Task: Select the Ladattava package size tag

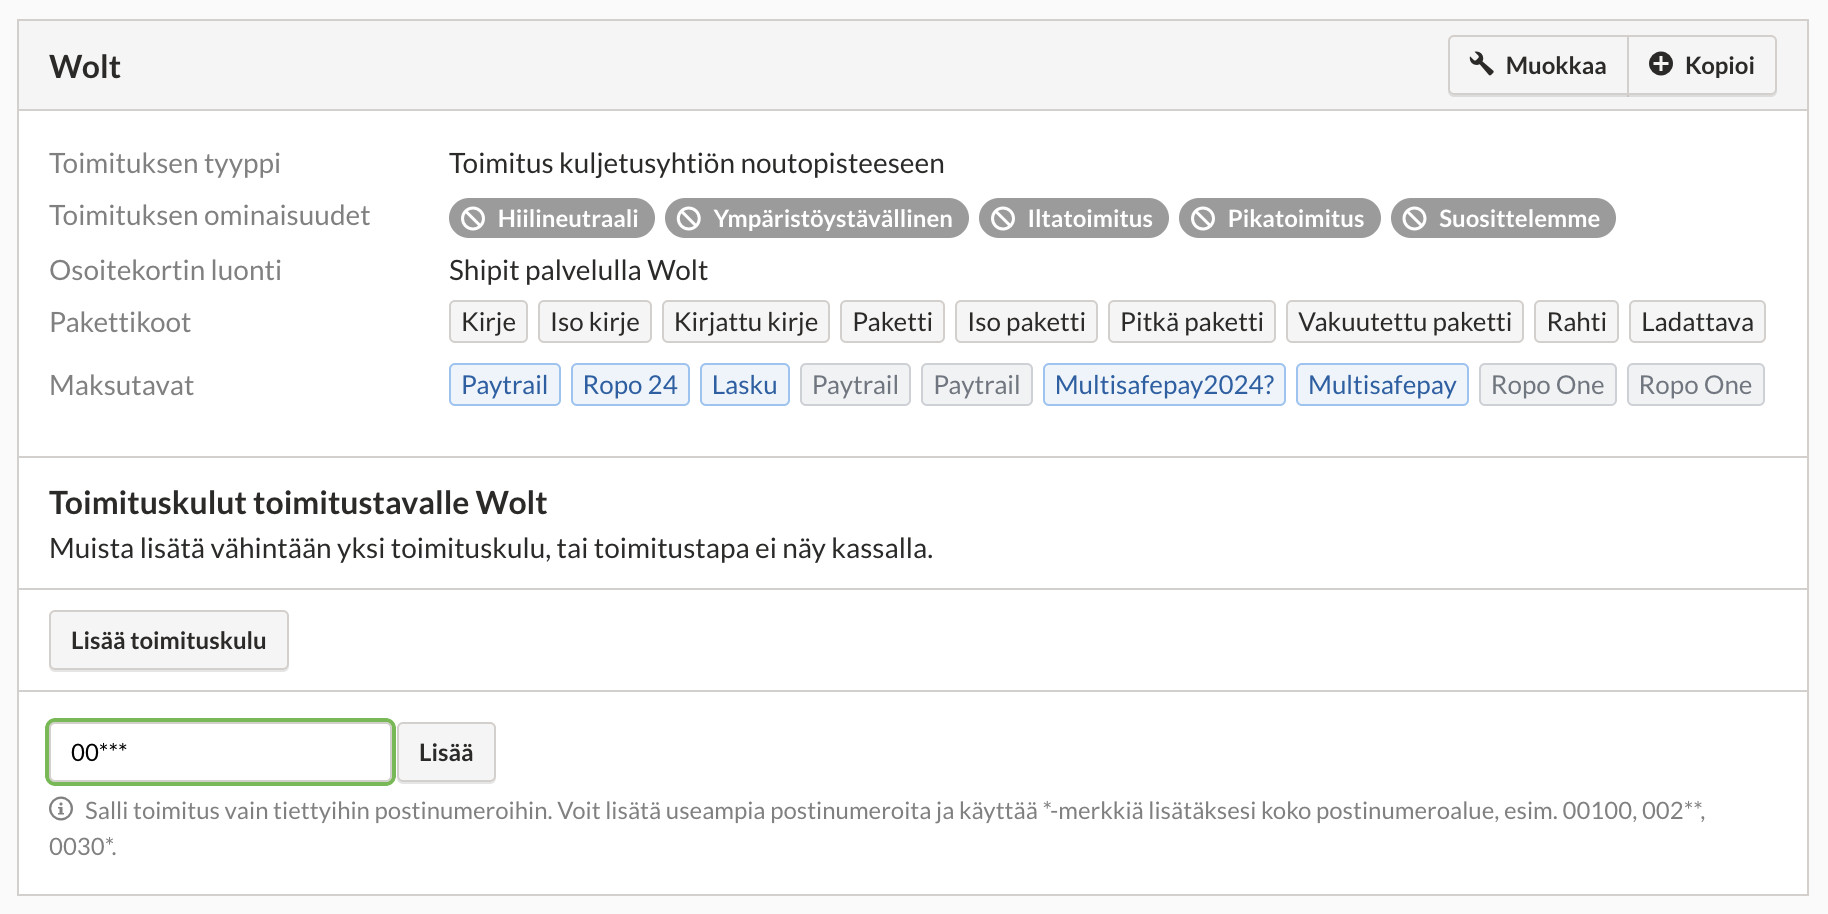Action: 1698,322
